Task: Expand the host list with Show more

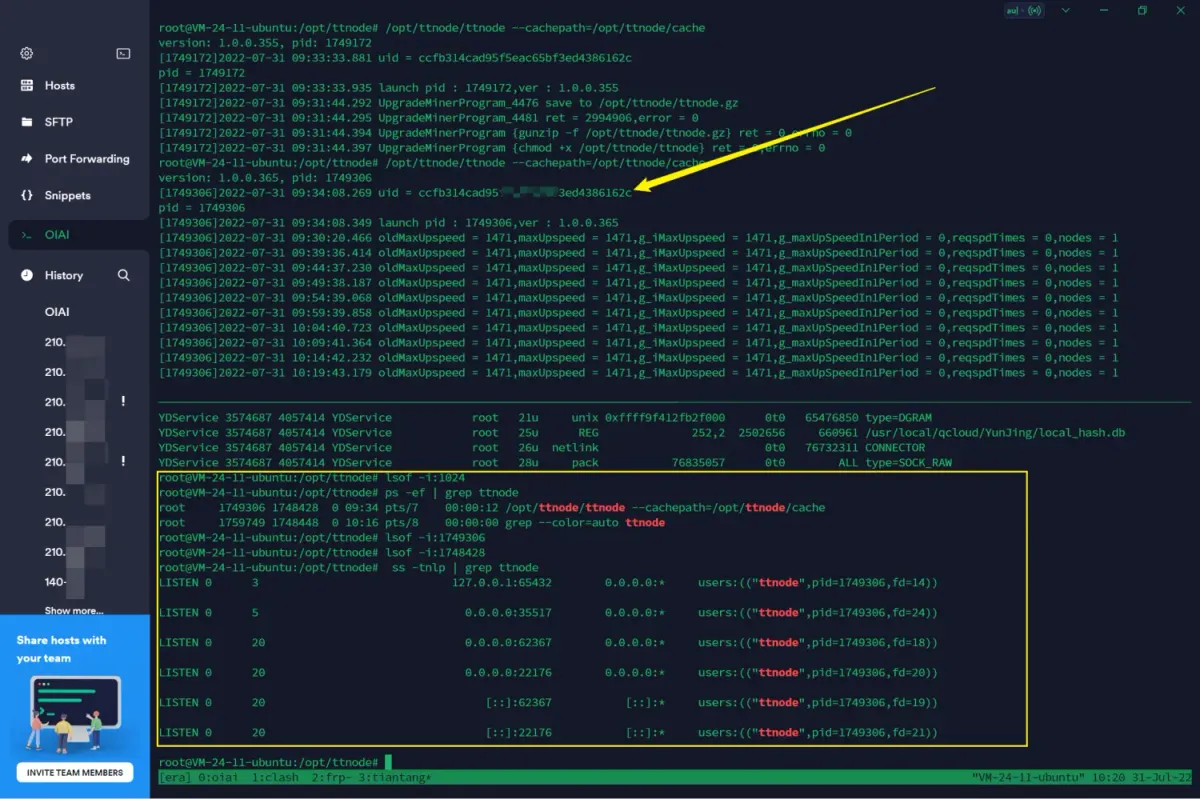Action: tap(75, 610)
